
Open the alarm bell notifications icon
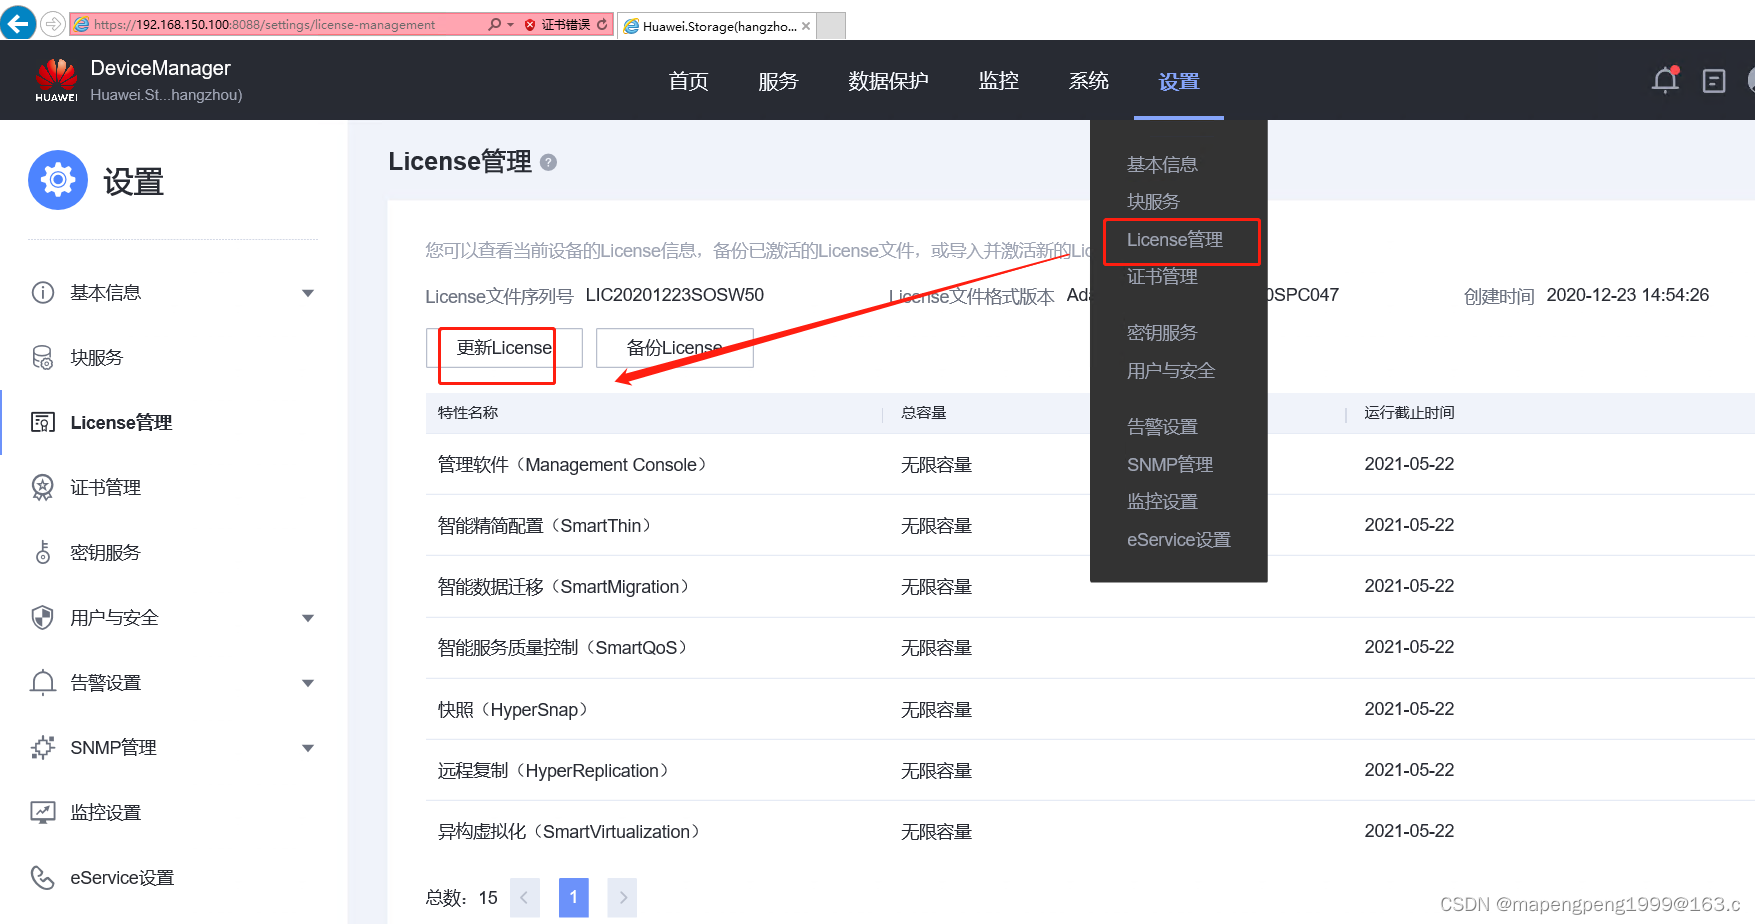click(x=1665, y=80)
